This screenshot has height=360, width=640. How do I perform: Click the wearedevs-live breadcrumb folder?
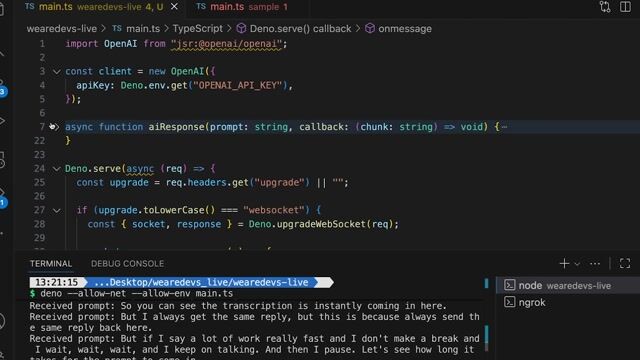(62, 29)
